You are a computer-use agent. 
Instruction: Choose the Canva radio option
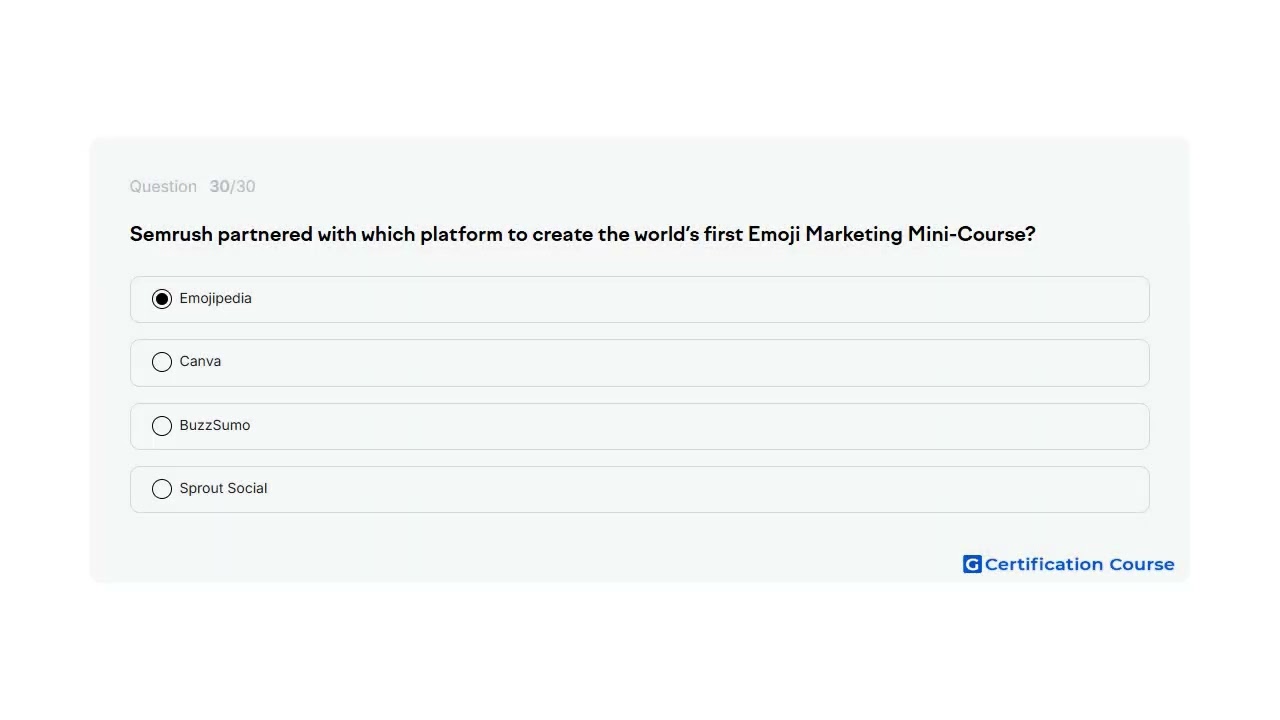click(162, 362)
